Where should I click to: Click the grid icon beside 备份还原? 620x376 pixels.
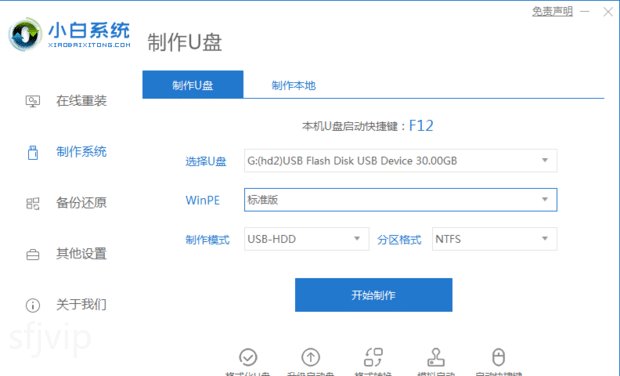pos(33,204)
